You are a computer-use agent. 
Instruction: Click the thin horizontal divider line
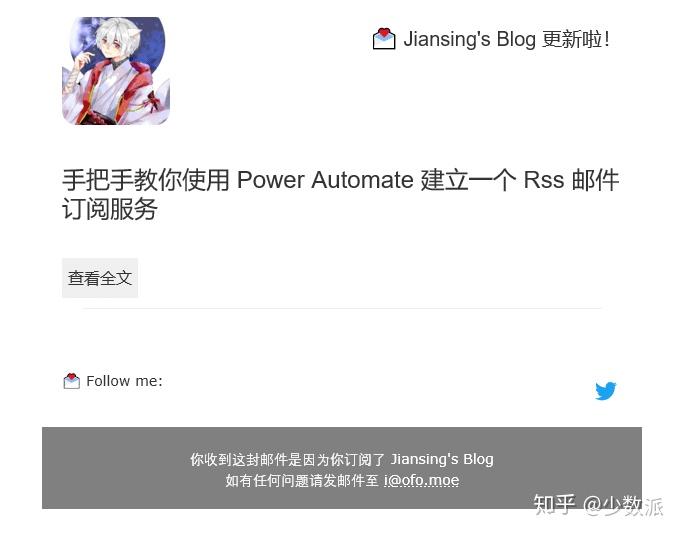pos(342,308)
